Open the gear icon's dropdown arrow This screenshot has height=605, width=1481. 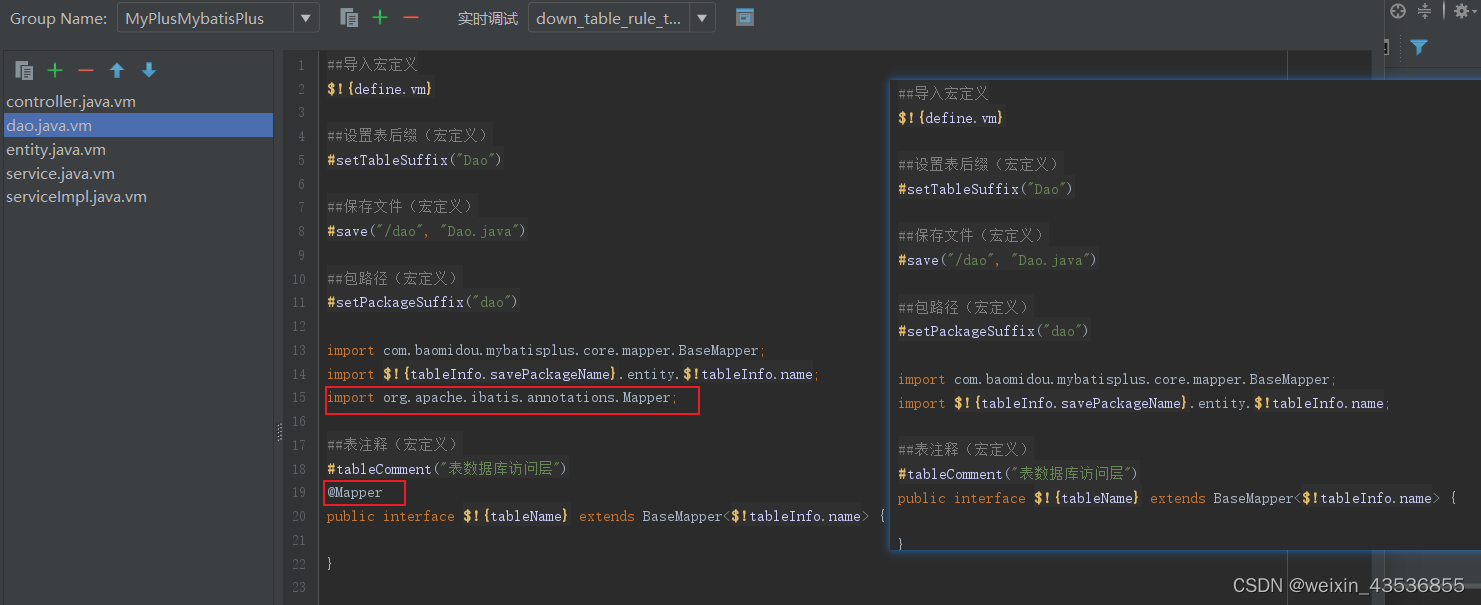click(x=1472, y=10)
